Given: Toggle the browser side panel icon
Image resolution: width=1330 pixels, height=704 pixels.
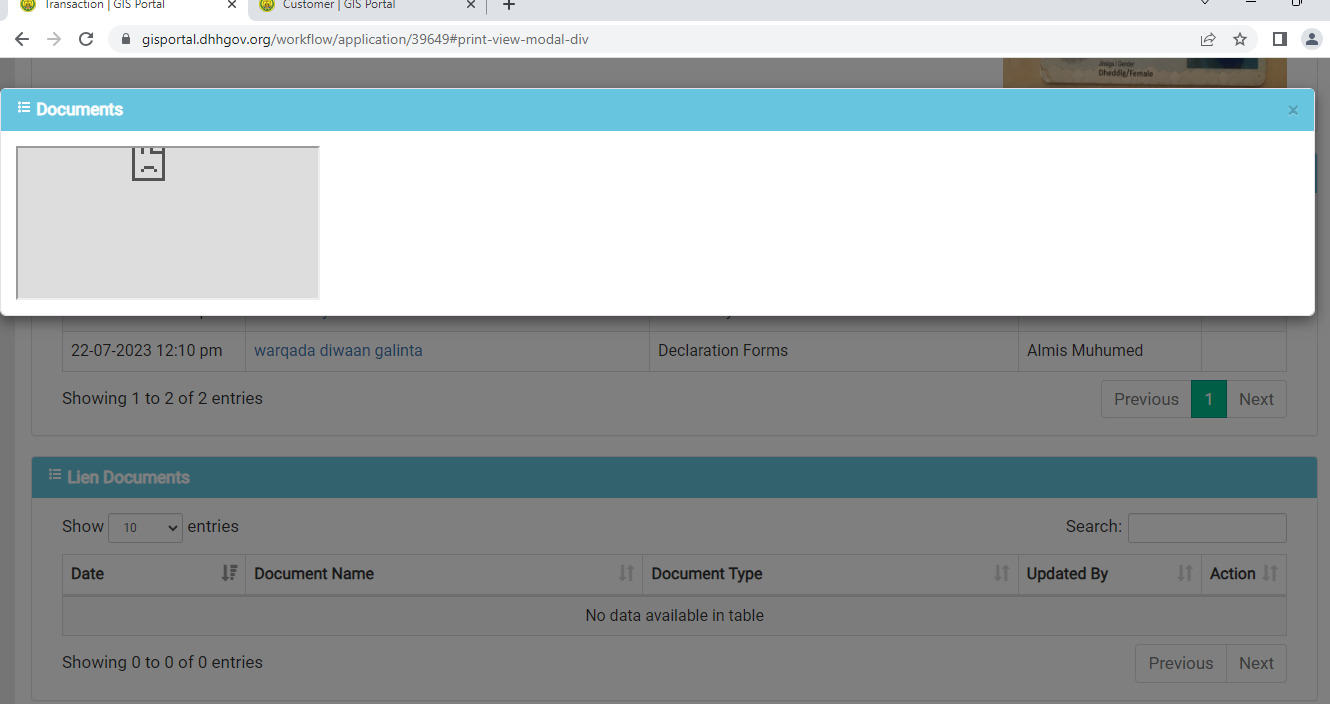Looking at the screenshot, I should pyautogui.click(x=1279, y=39).
